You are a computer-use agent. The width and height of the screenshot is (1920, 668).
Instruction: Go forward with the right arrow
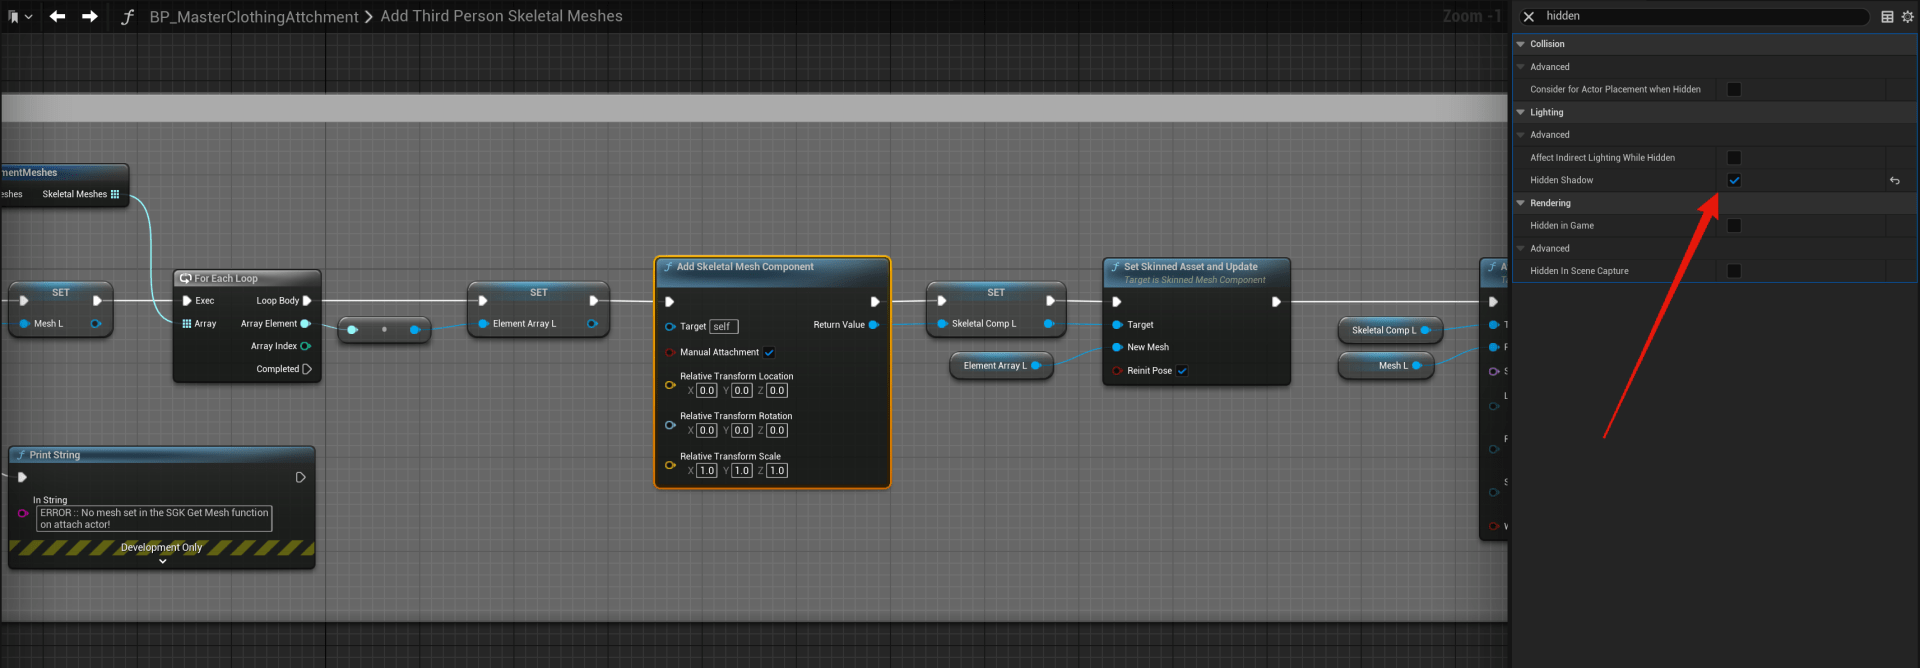tap(90, 17)
